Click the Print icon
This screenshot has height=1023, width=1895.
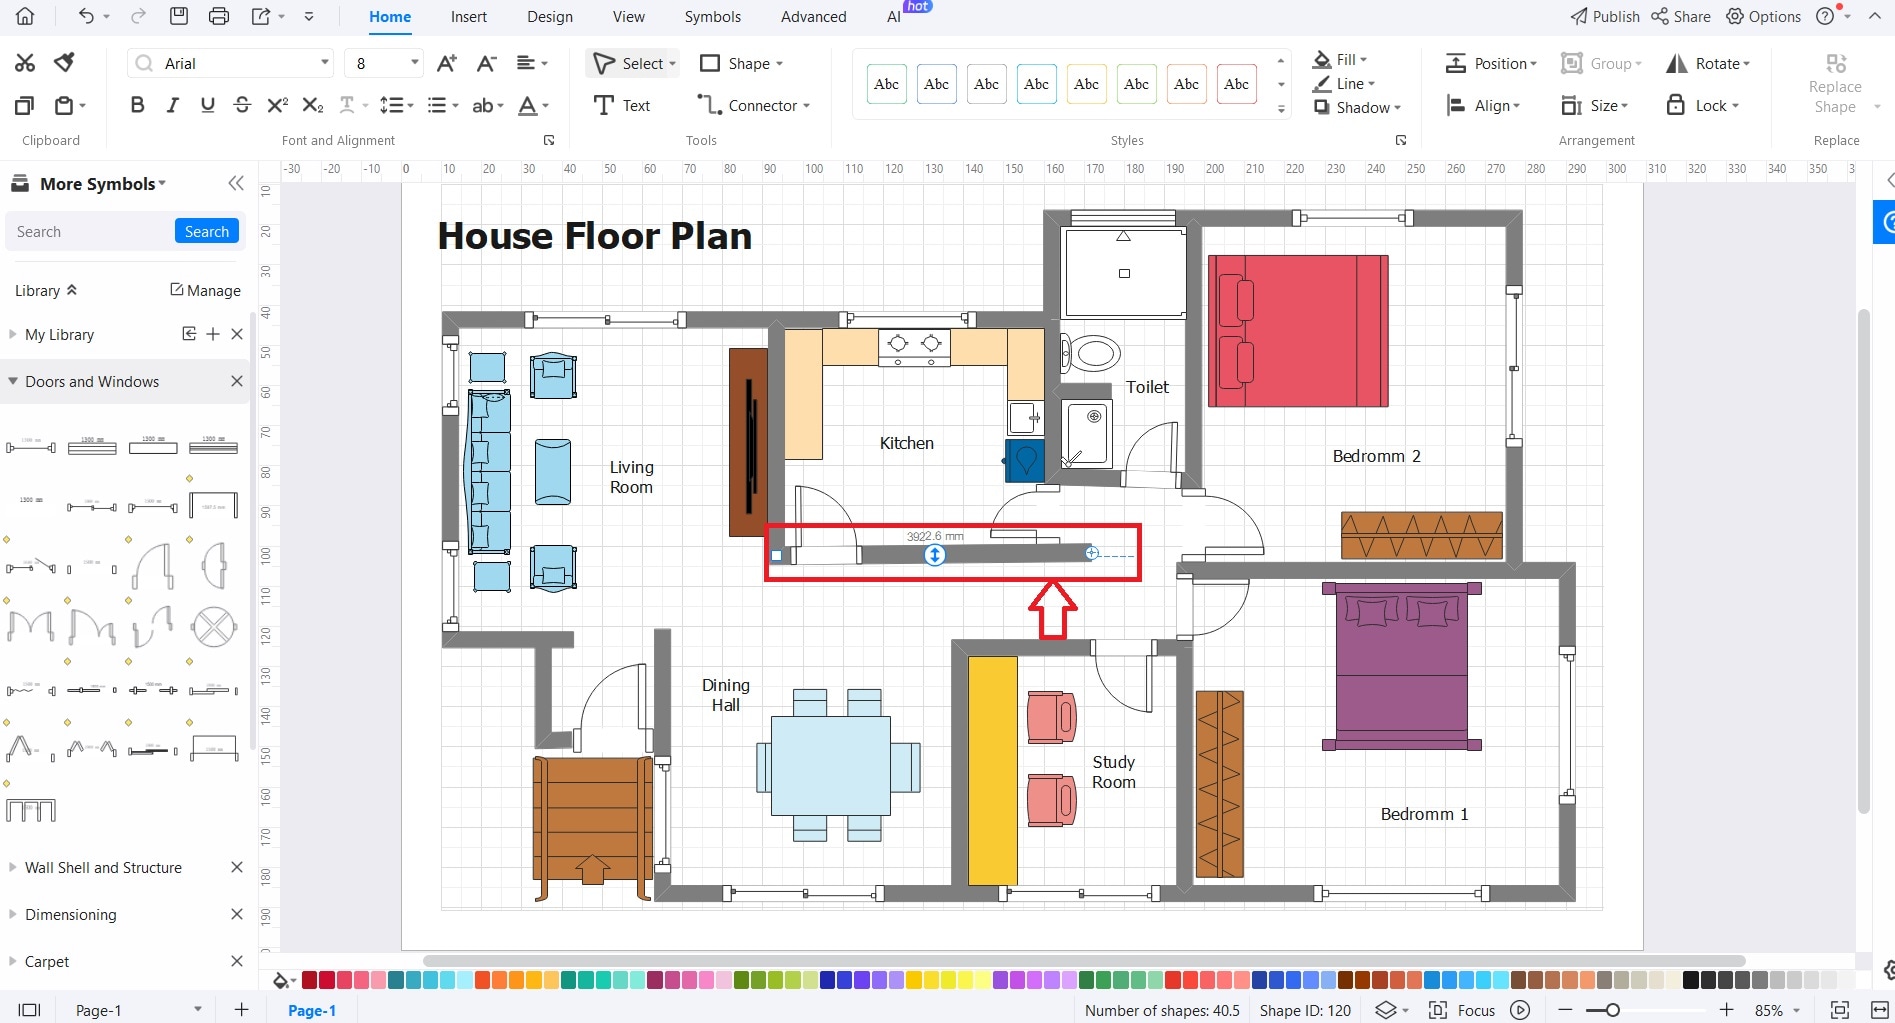point(219,16)
